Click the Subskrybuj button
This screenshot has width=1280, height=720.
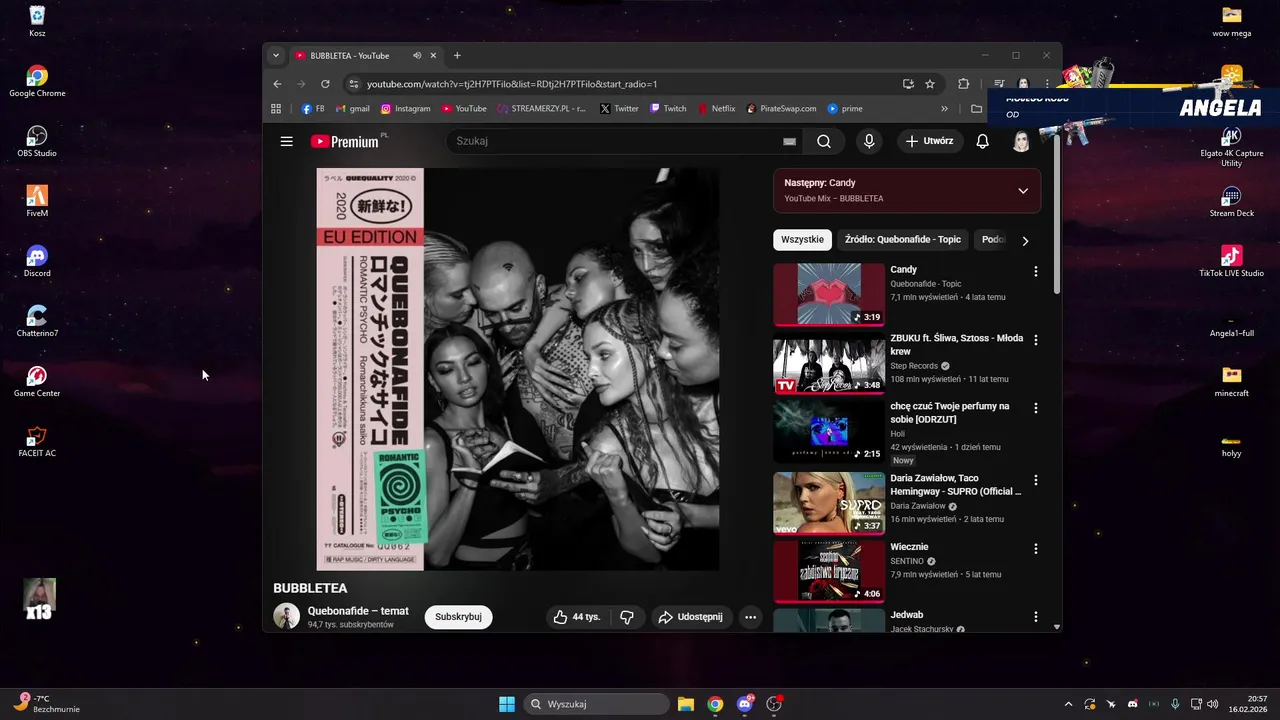click(x=458, y=617)
